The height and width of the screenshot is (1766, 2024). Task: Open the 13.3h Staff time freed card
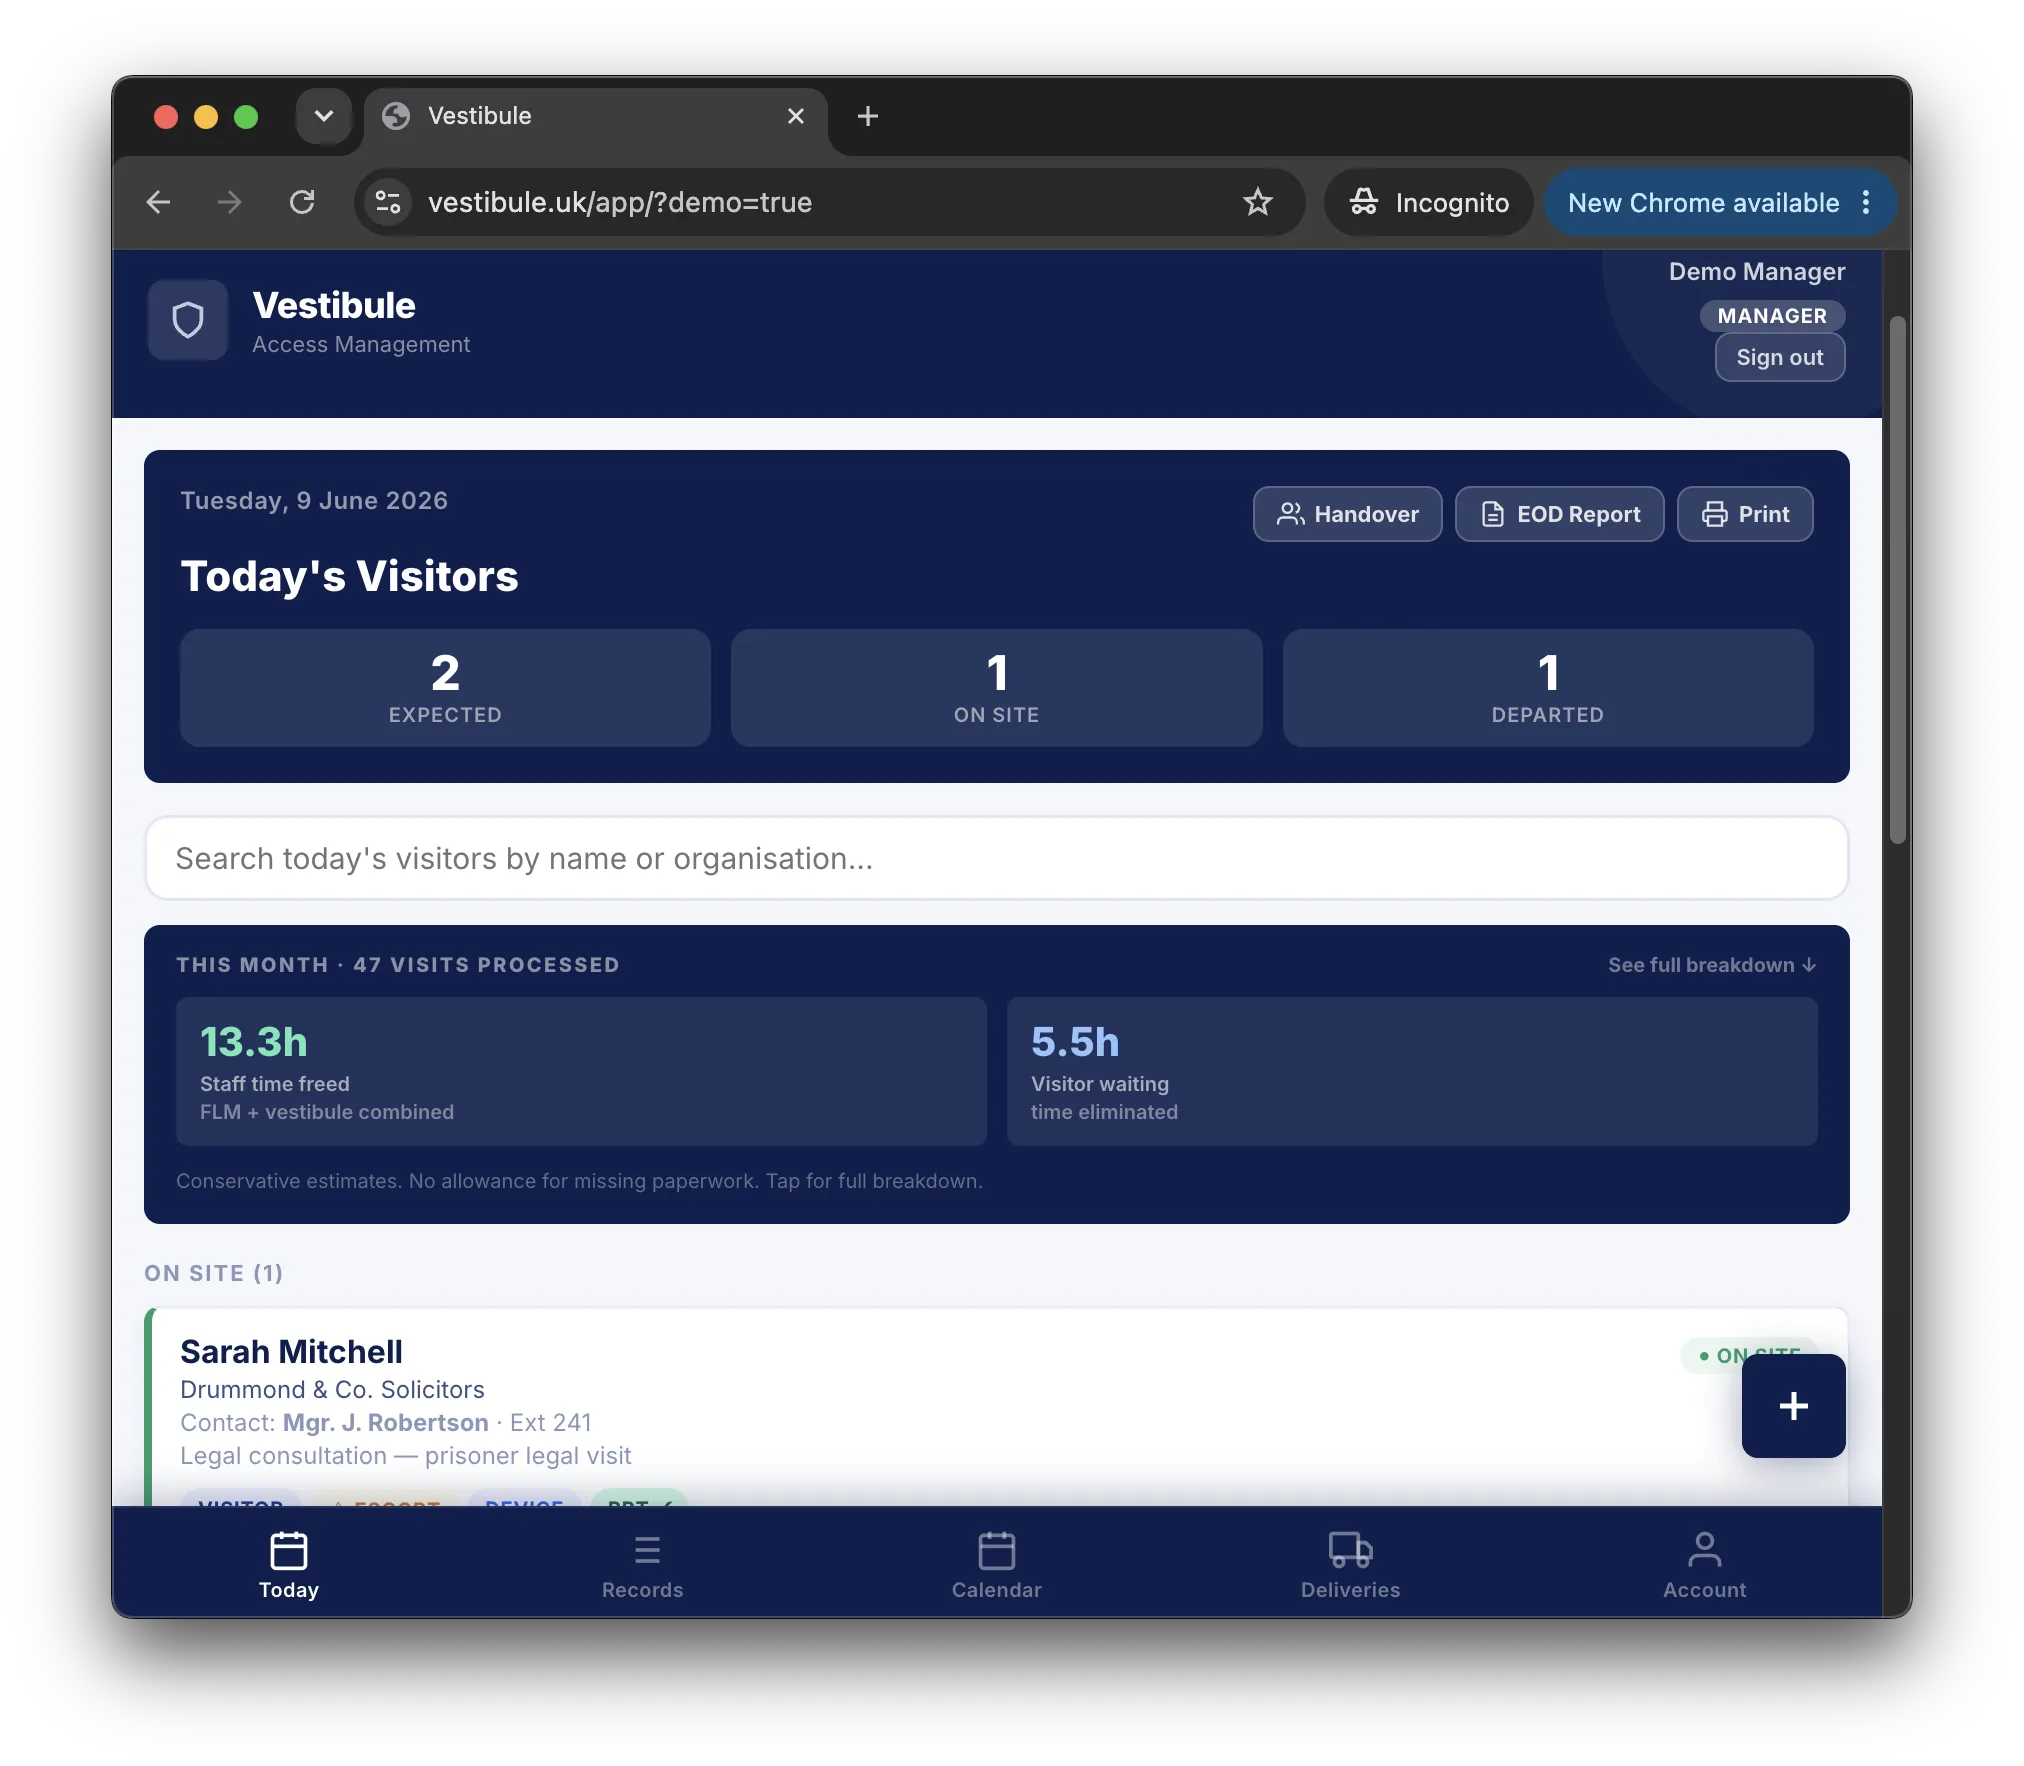click(x=581, y=1071)
